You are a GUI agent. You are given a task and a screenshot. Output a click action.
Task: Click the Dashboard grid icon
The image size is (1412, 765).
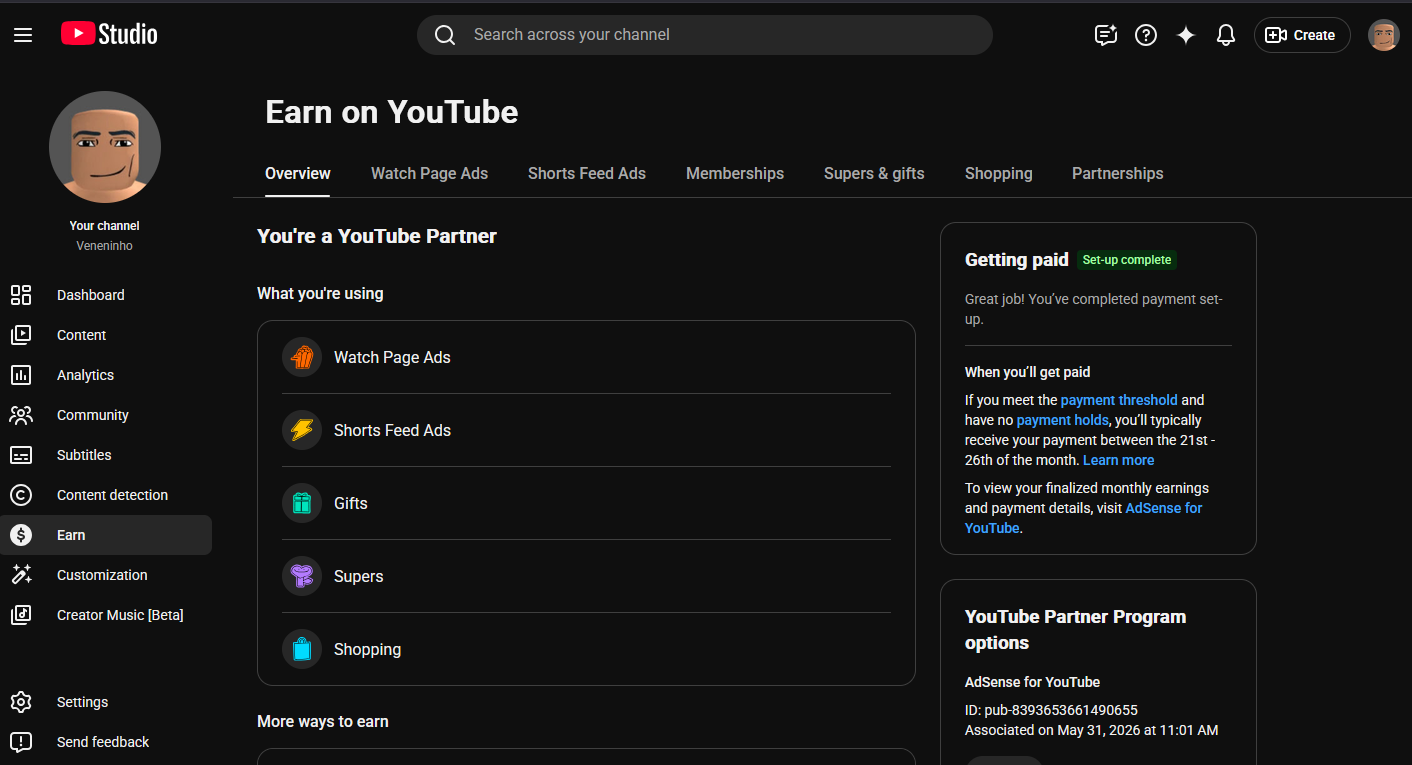(x=21, y=295)
